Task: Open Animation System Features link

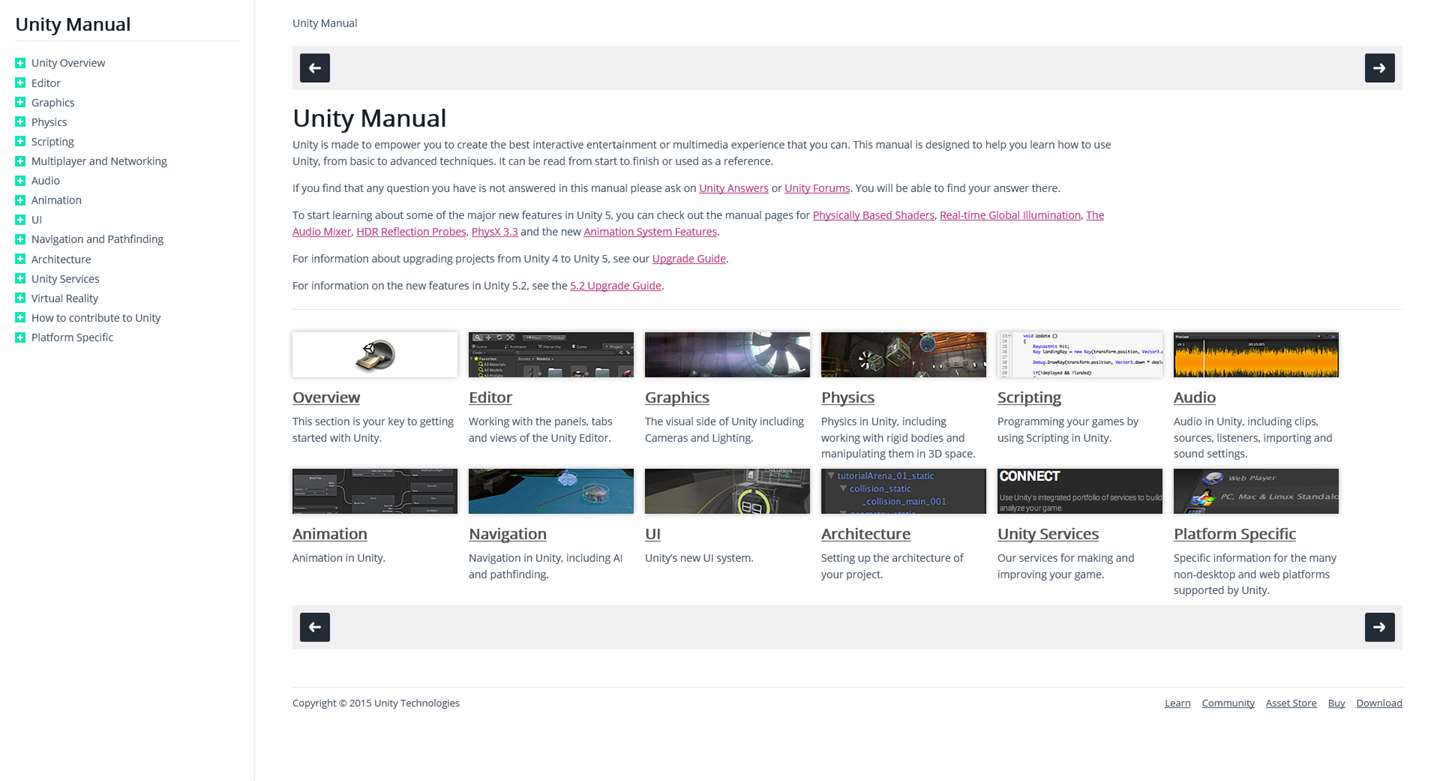Action: 650,232
